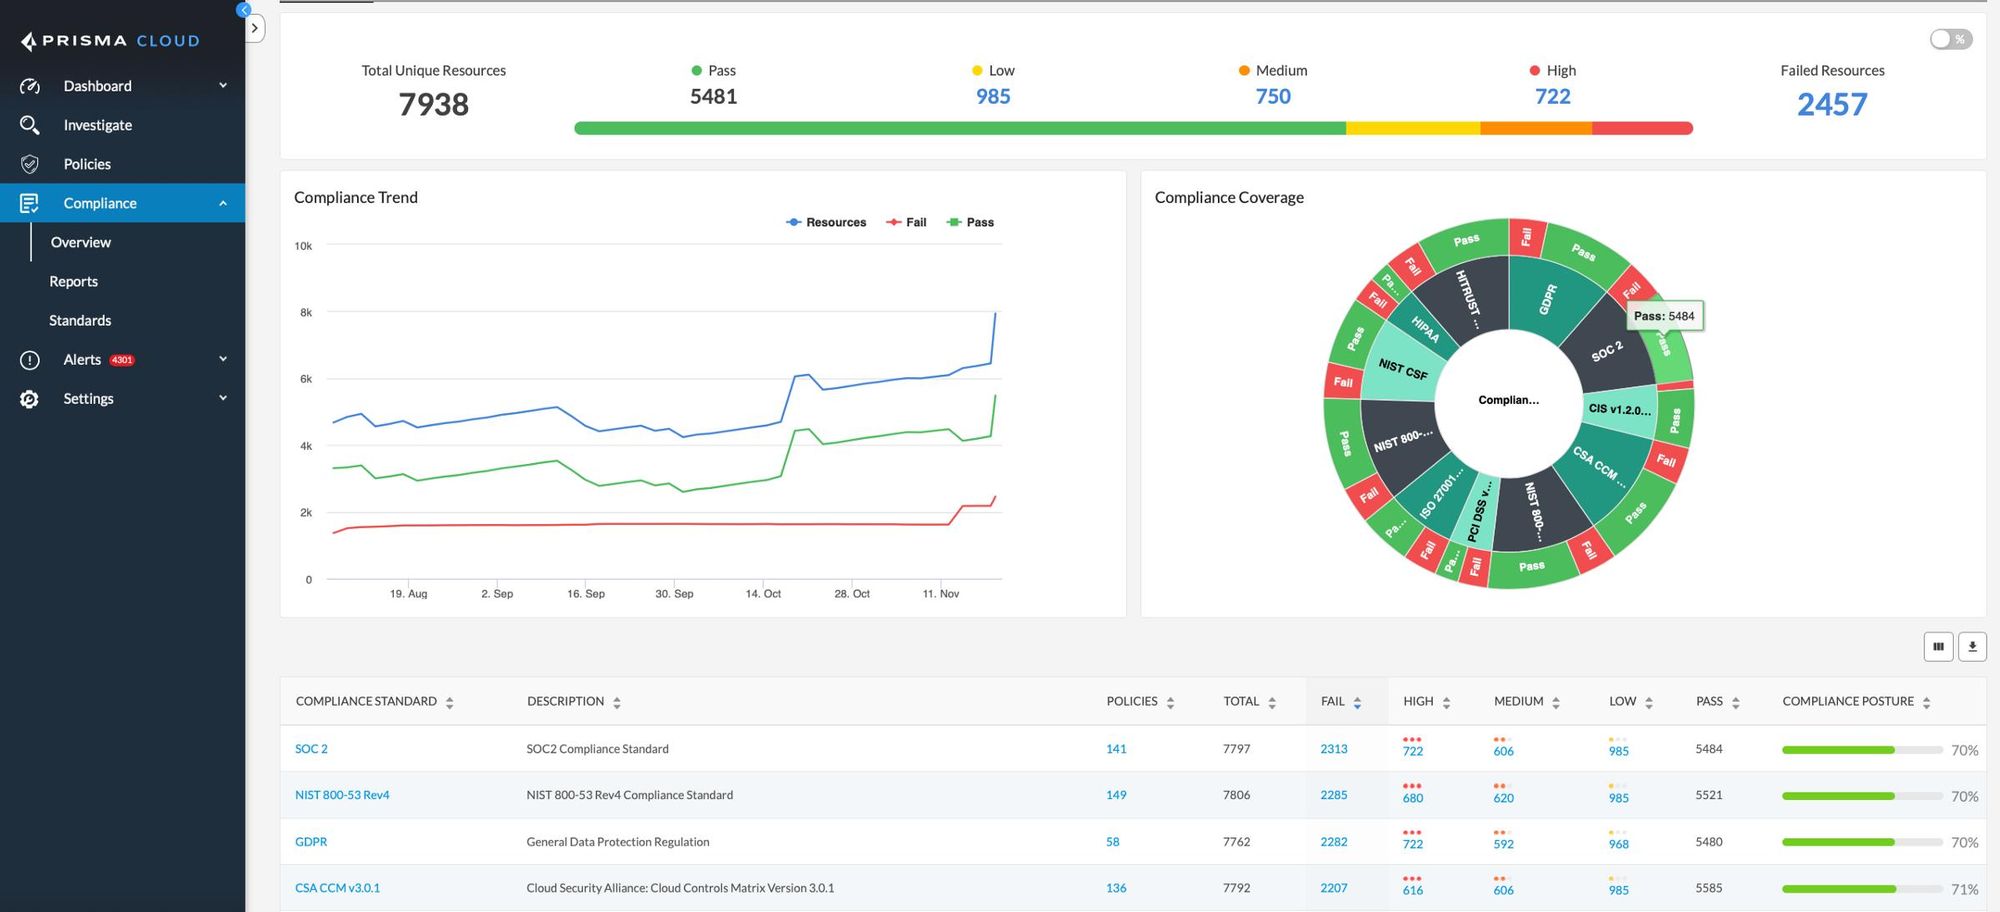This screenshot has width=2000, height=912.
Task: Click the Medium count 750 summary
Action: pos(1273,96)
